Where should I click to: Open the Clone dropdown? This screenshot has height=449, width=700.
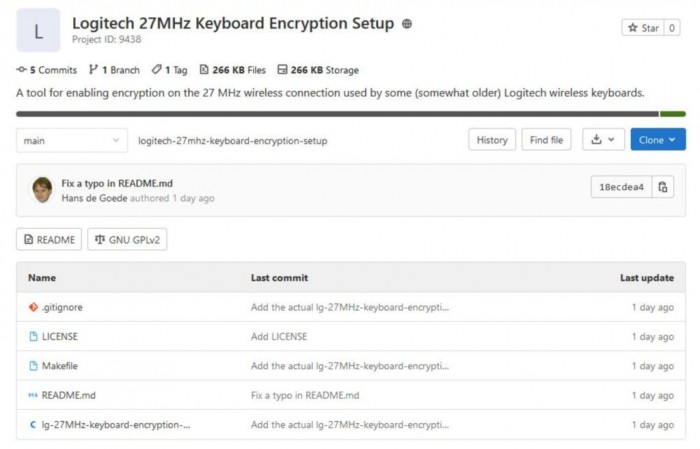[x=658, y=140]
